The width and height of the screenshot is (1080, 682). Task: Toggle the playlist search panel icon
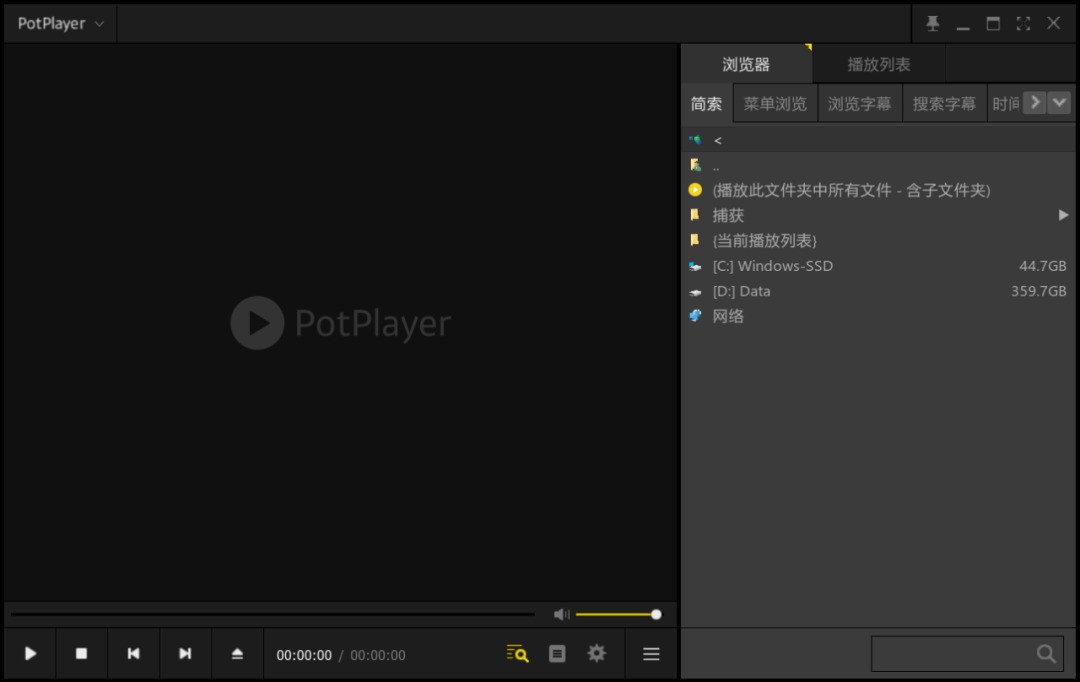[x=517, y=653]
